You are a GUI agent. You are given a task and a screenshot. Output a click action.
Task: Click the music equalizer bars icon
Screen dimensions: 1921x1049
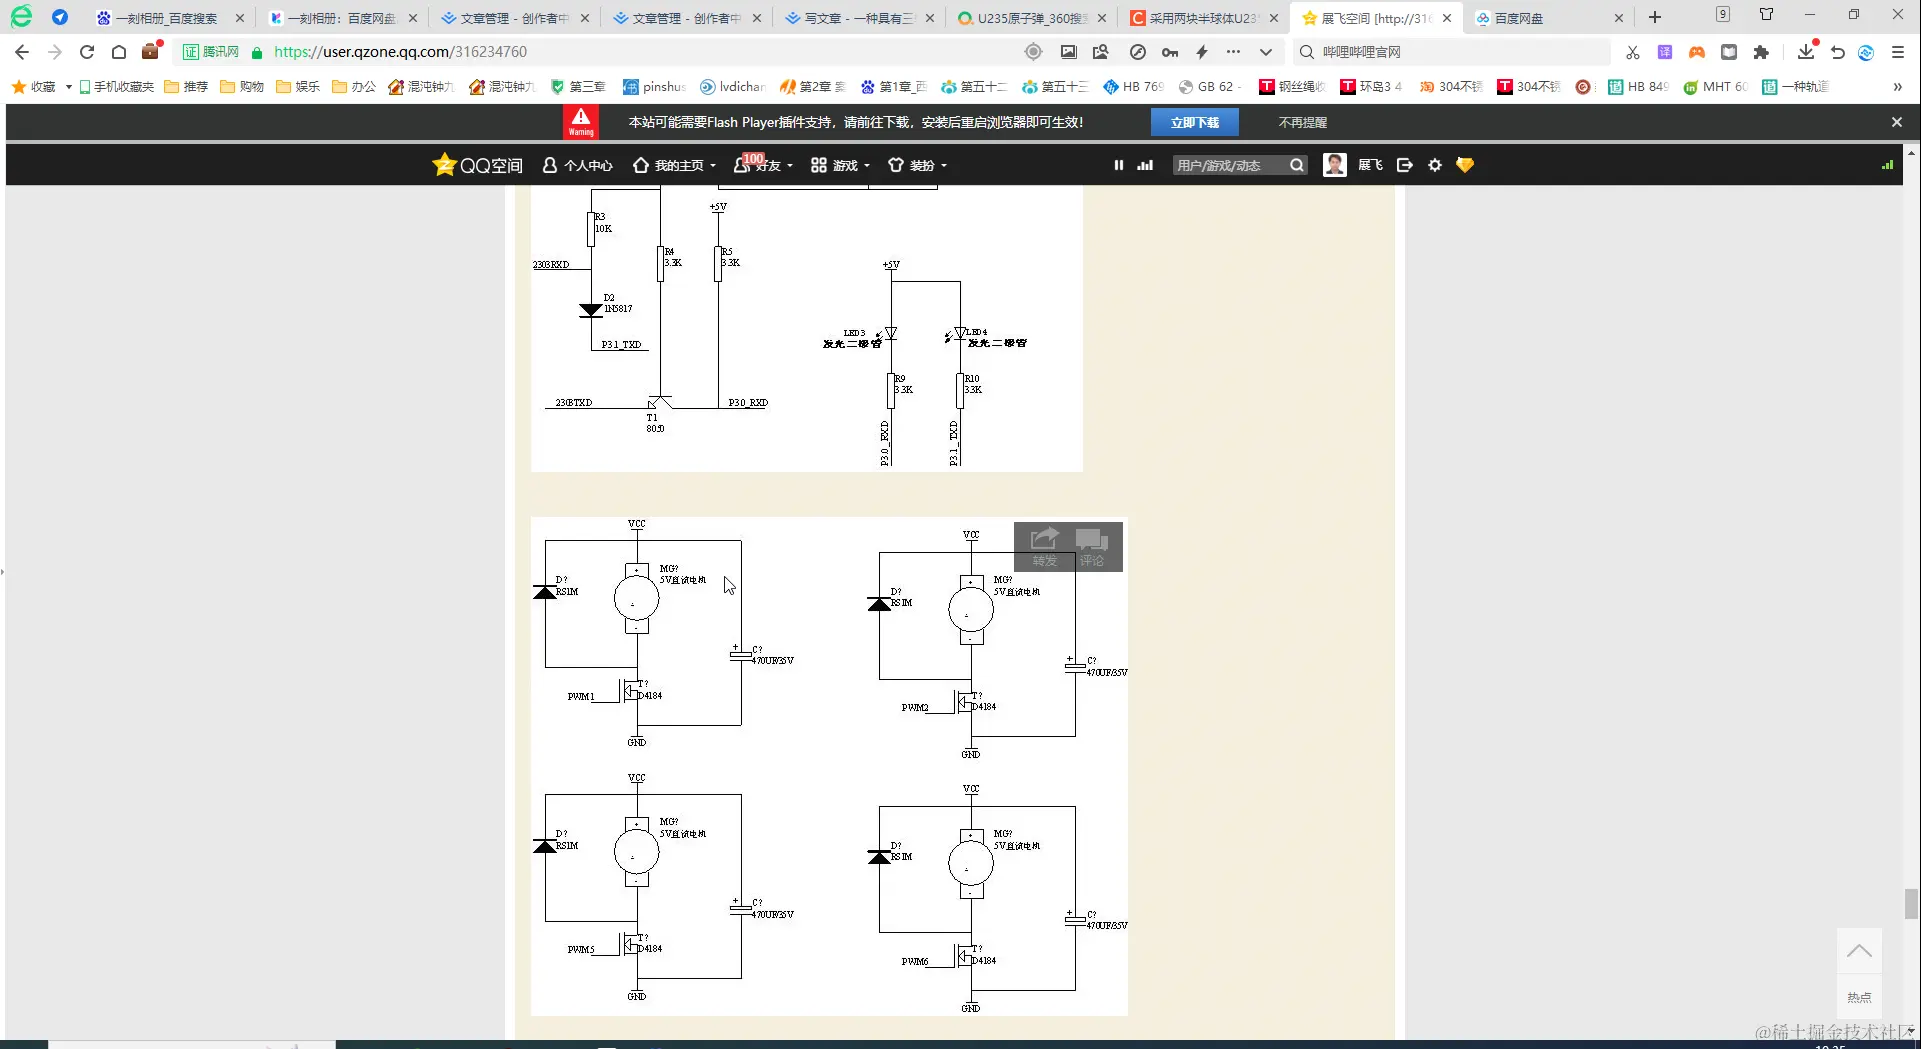pos(1145,165)
